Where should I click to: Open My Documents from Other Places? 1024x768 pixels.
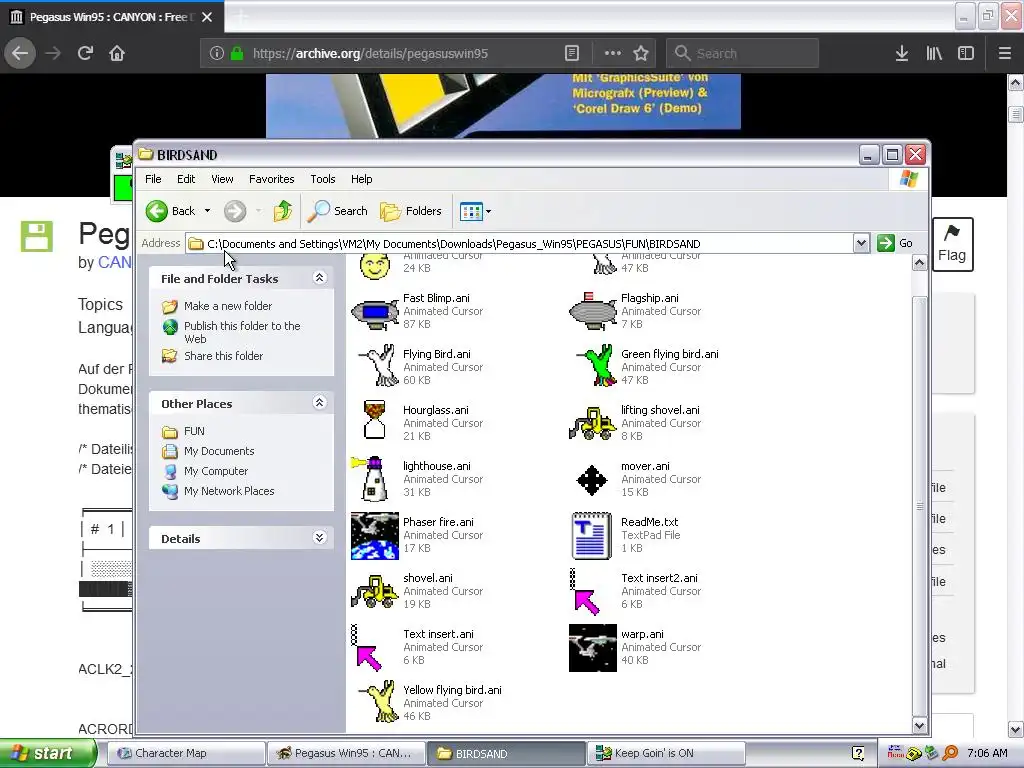[219, 451]
